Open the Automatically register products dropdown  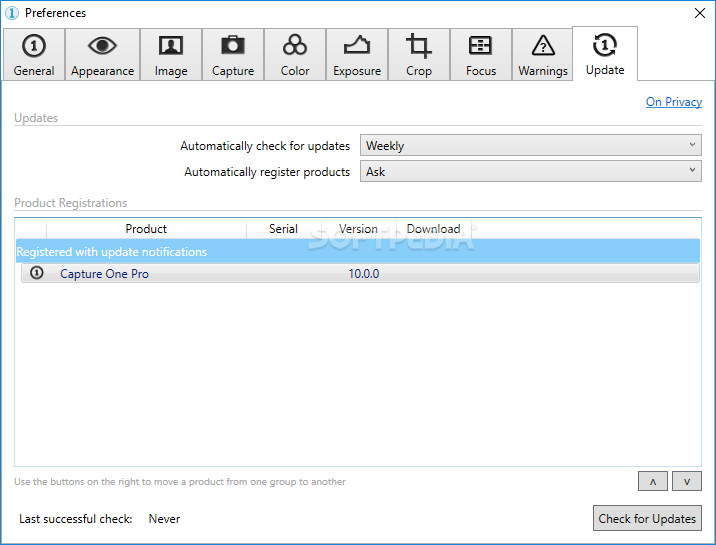point(531,171)
